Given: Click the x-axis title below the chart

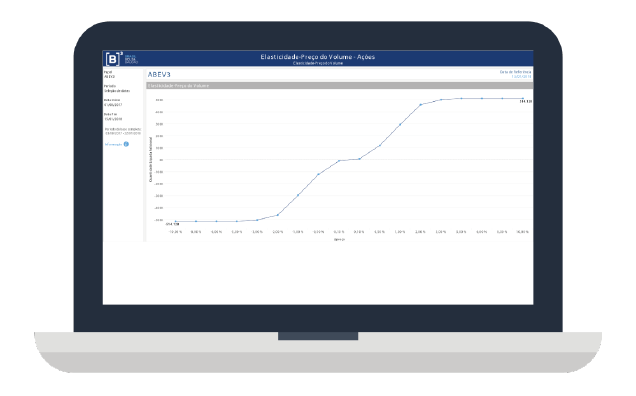Looking at the screenshot, I should (339, 240).
